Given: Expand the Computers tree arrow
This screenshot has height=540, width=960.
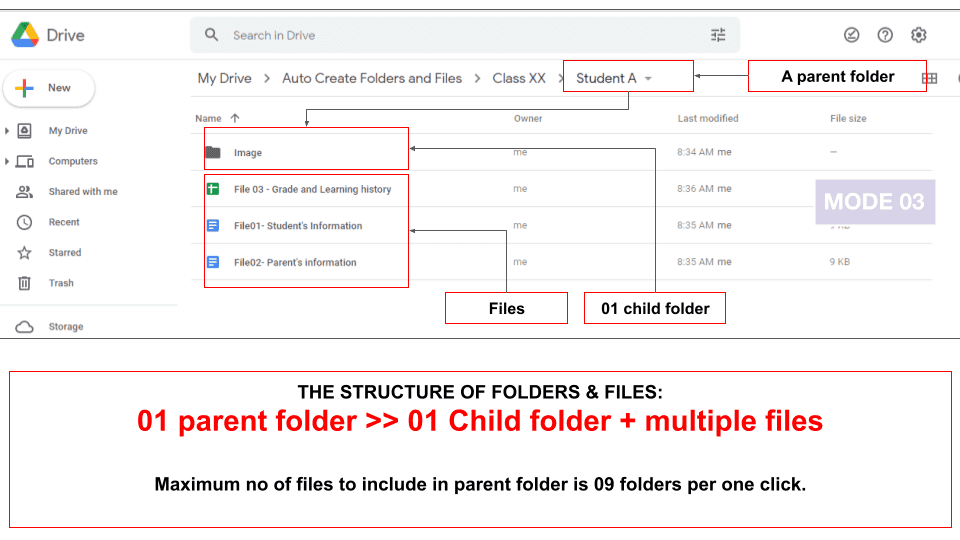Looking at the screenshot, I should click(x=8, y=161).
